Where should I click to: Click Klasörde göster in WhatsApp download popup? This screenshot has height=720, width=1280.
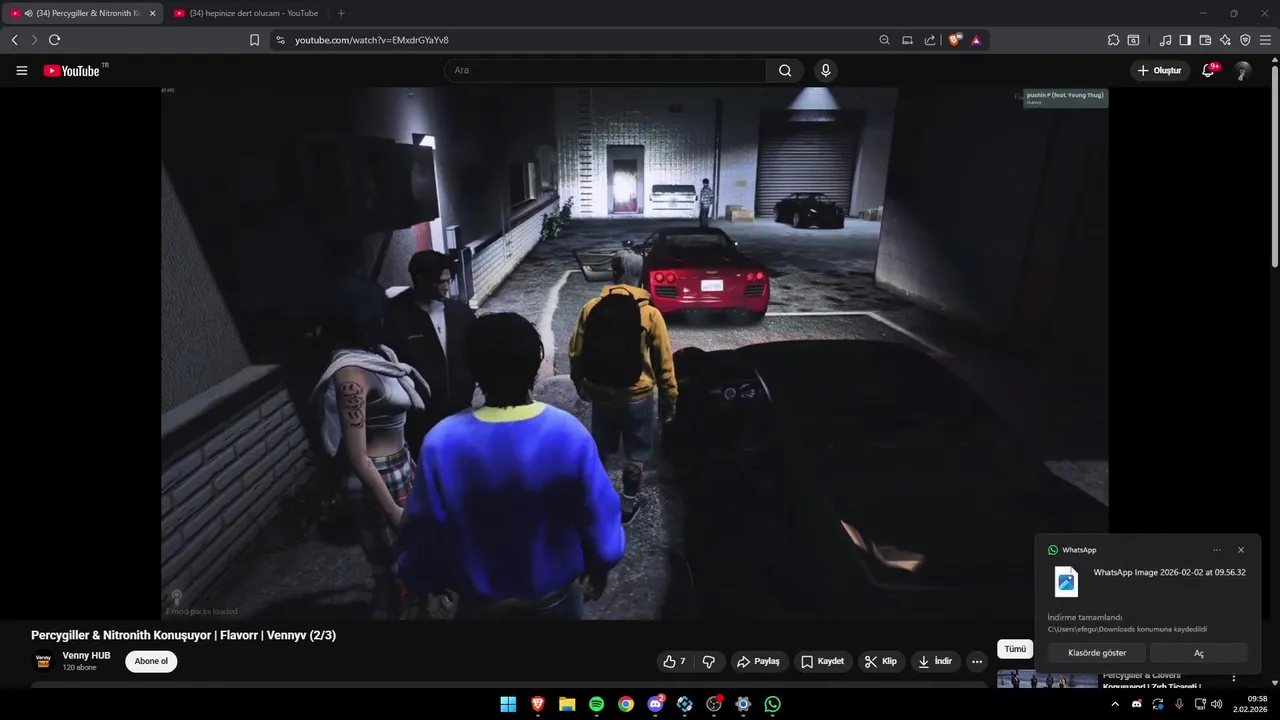(x=1097, y=653)
